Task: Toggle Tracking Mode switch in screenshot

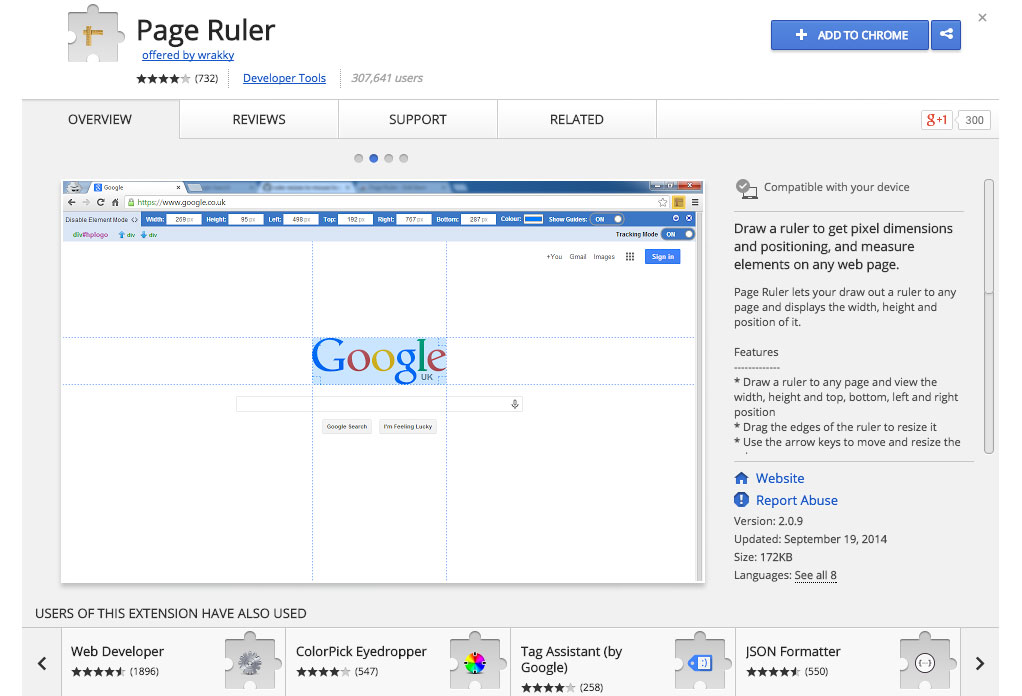Action: (x=678, y=234)
